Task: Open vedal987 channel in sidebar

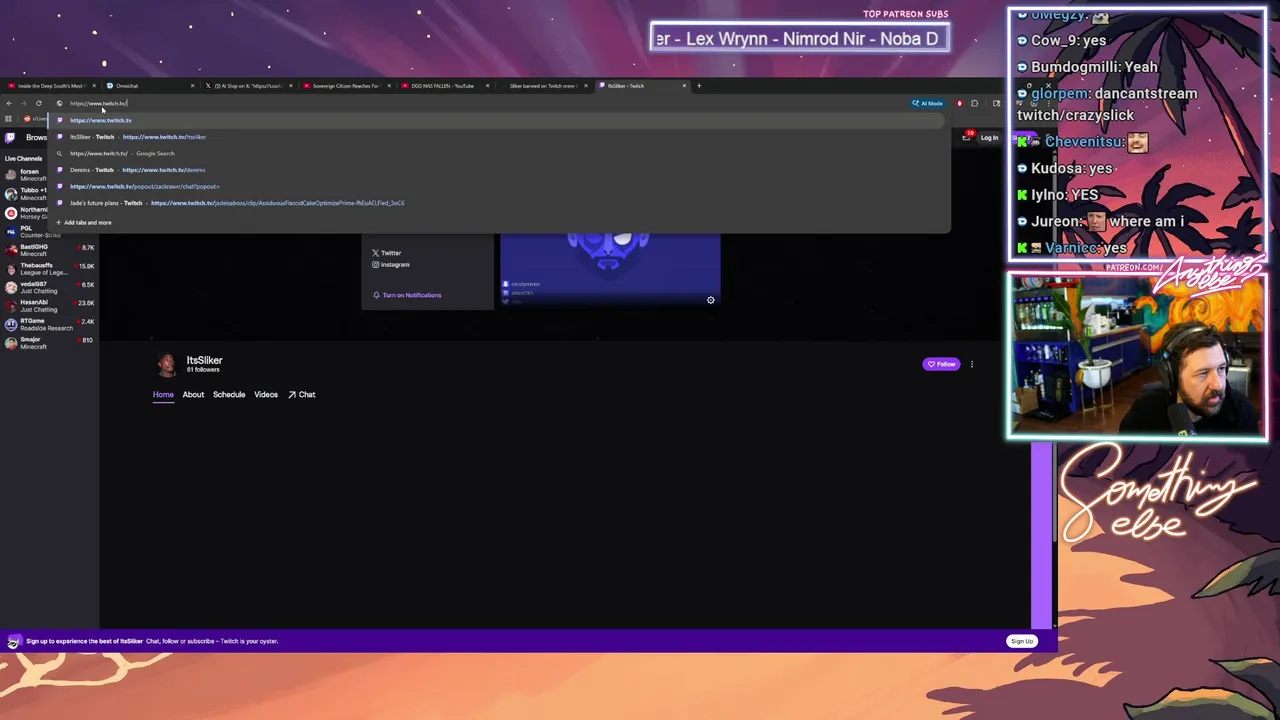Action: pos(49,288)
